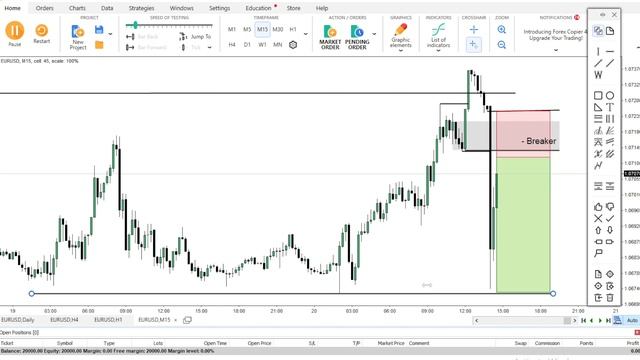This screenshot has height=360, width=640.
Task: Open the Store ribbon tab
Action: [293, 8]
